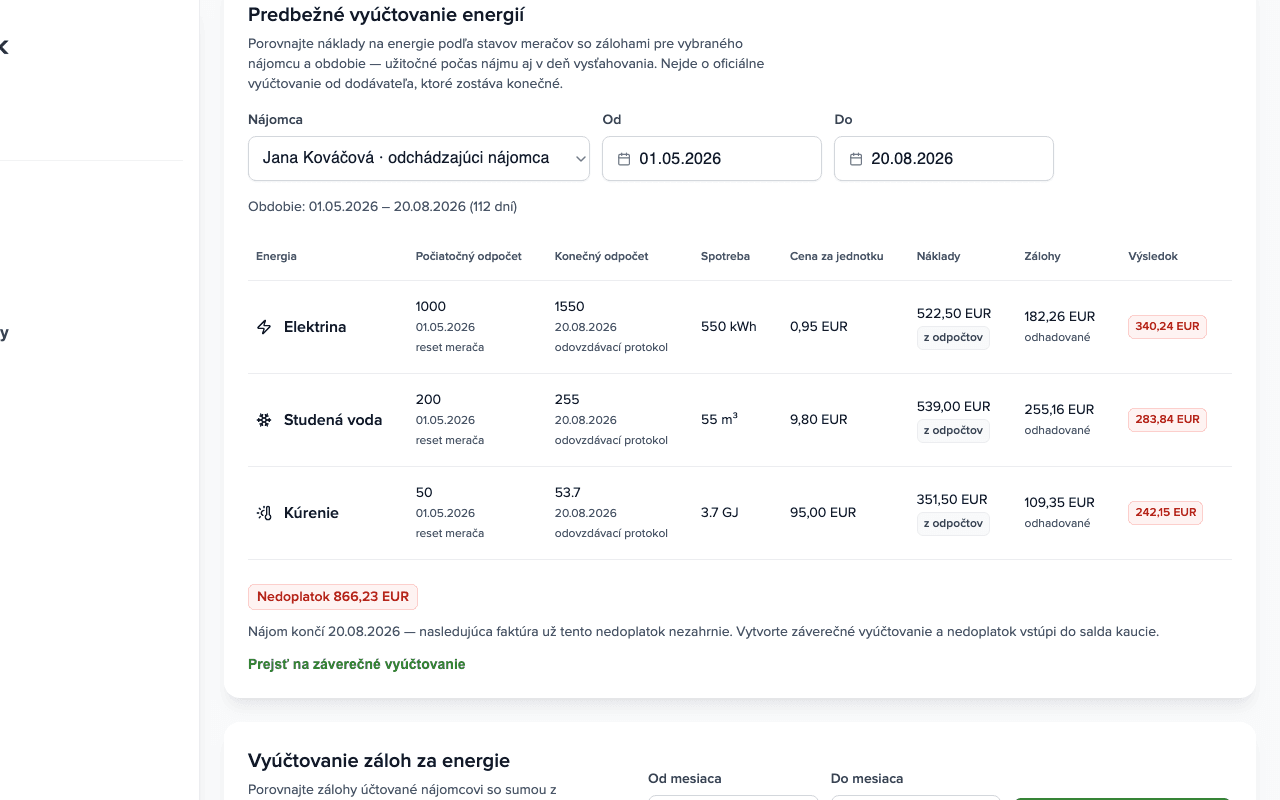Click the Výsledok column header
Screen dimensions: 1280x800
(x=1153, y=256)
